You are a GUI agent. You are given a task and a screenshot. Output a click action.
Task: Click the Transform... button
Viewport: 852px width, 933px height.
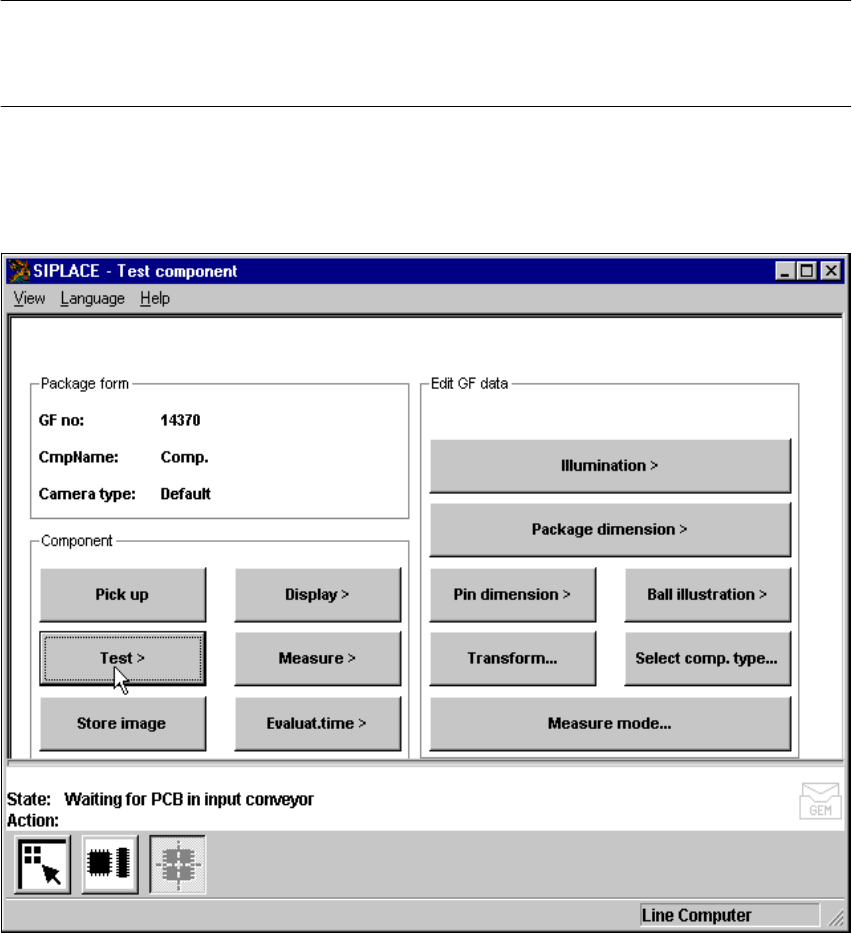[513, 659]
